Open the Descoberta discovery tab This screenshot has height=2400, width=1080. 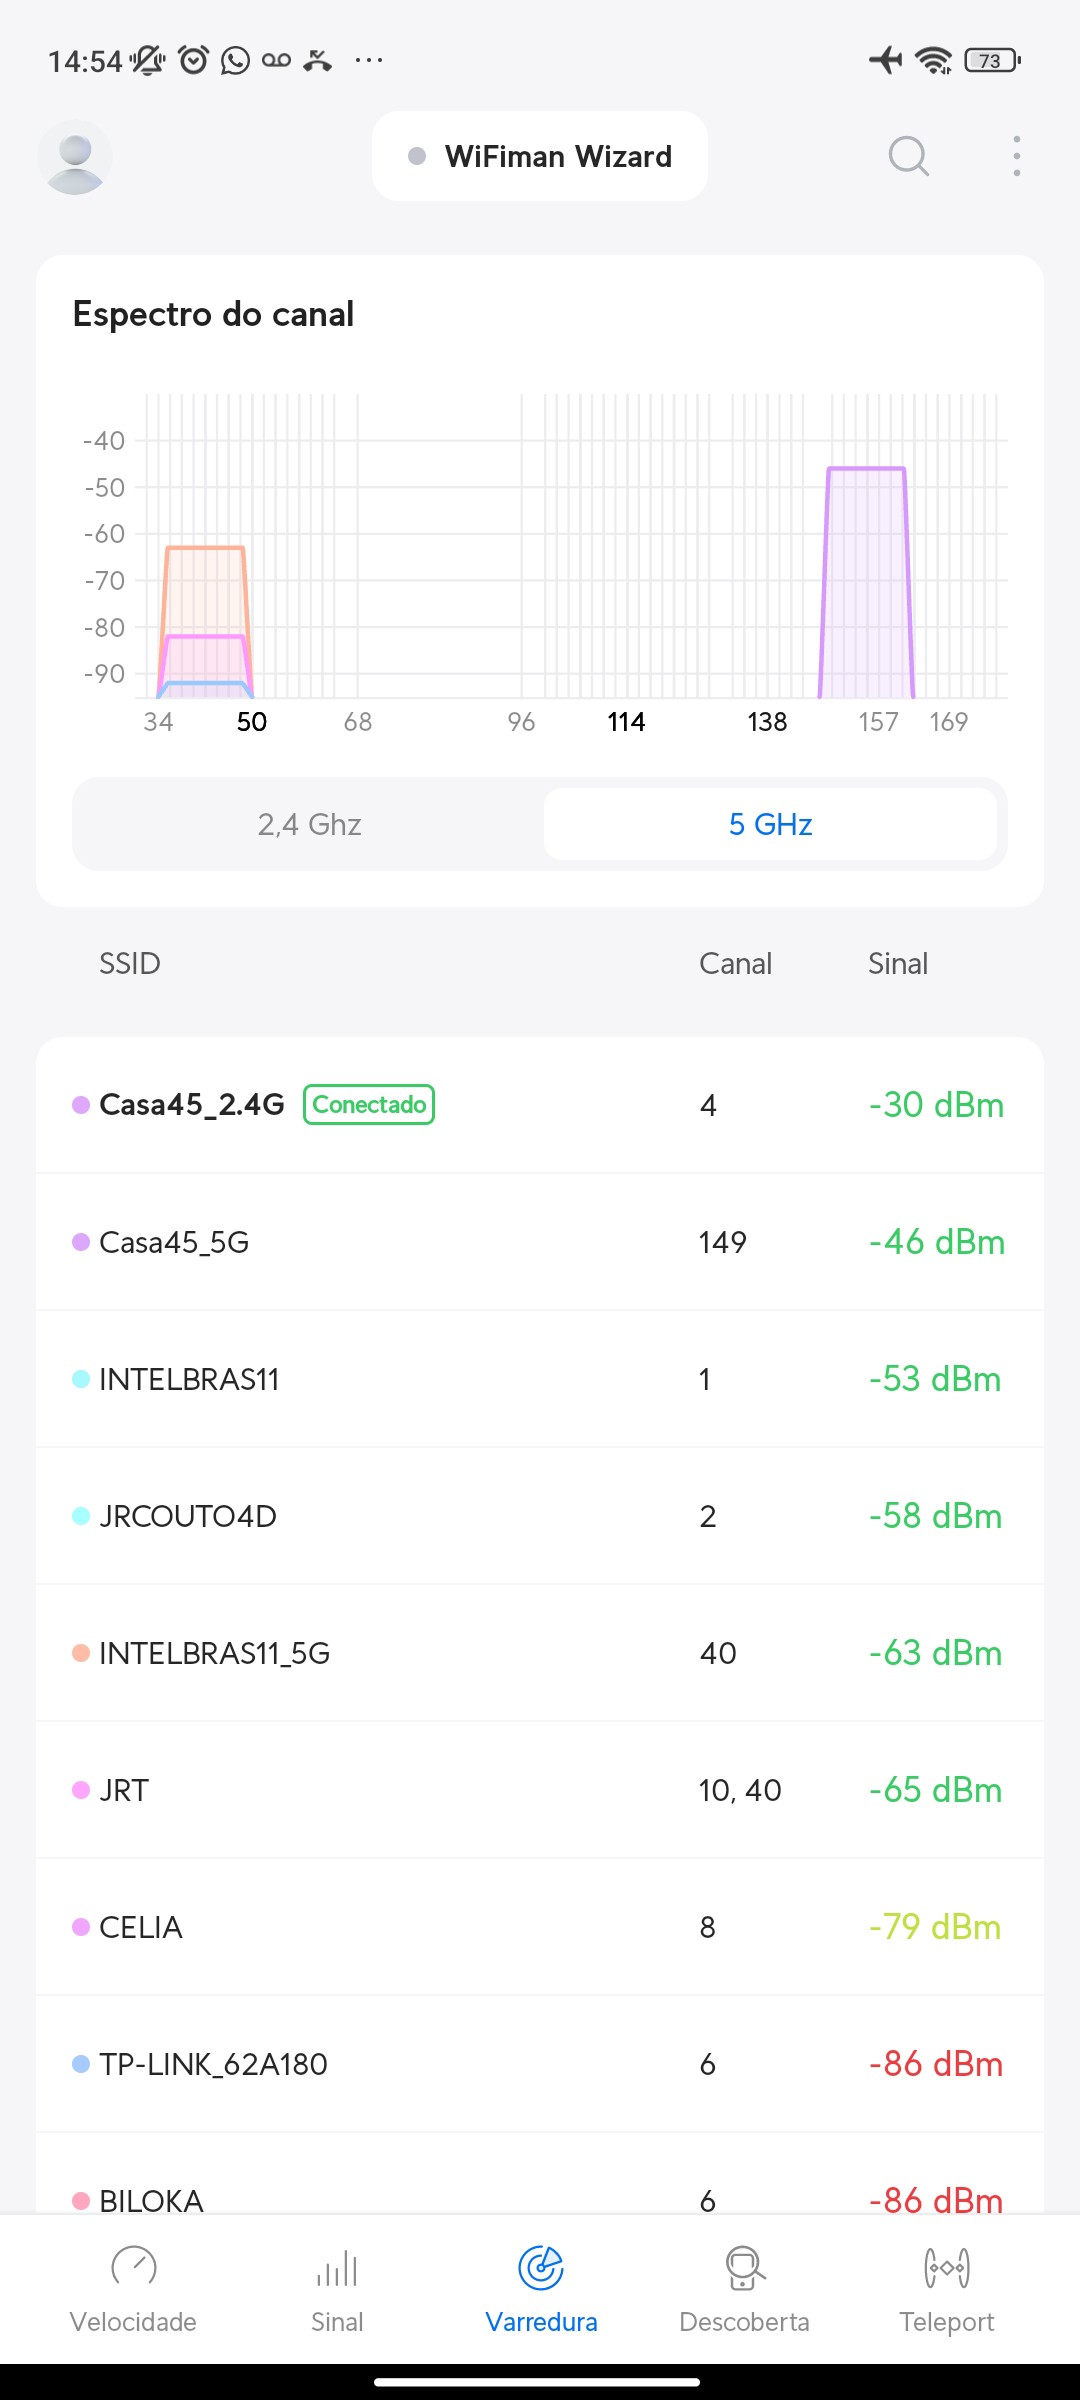[744, 2286]
